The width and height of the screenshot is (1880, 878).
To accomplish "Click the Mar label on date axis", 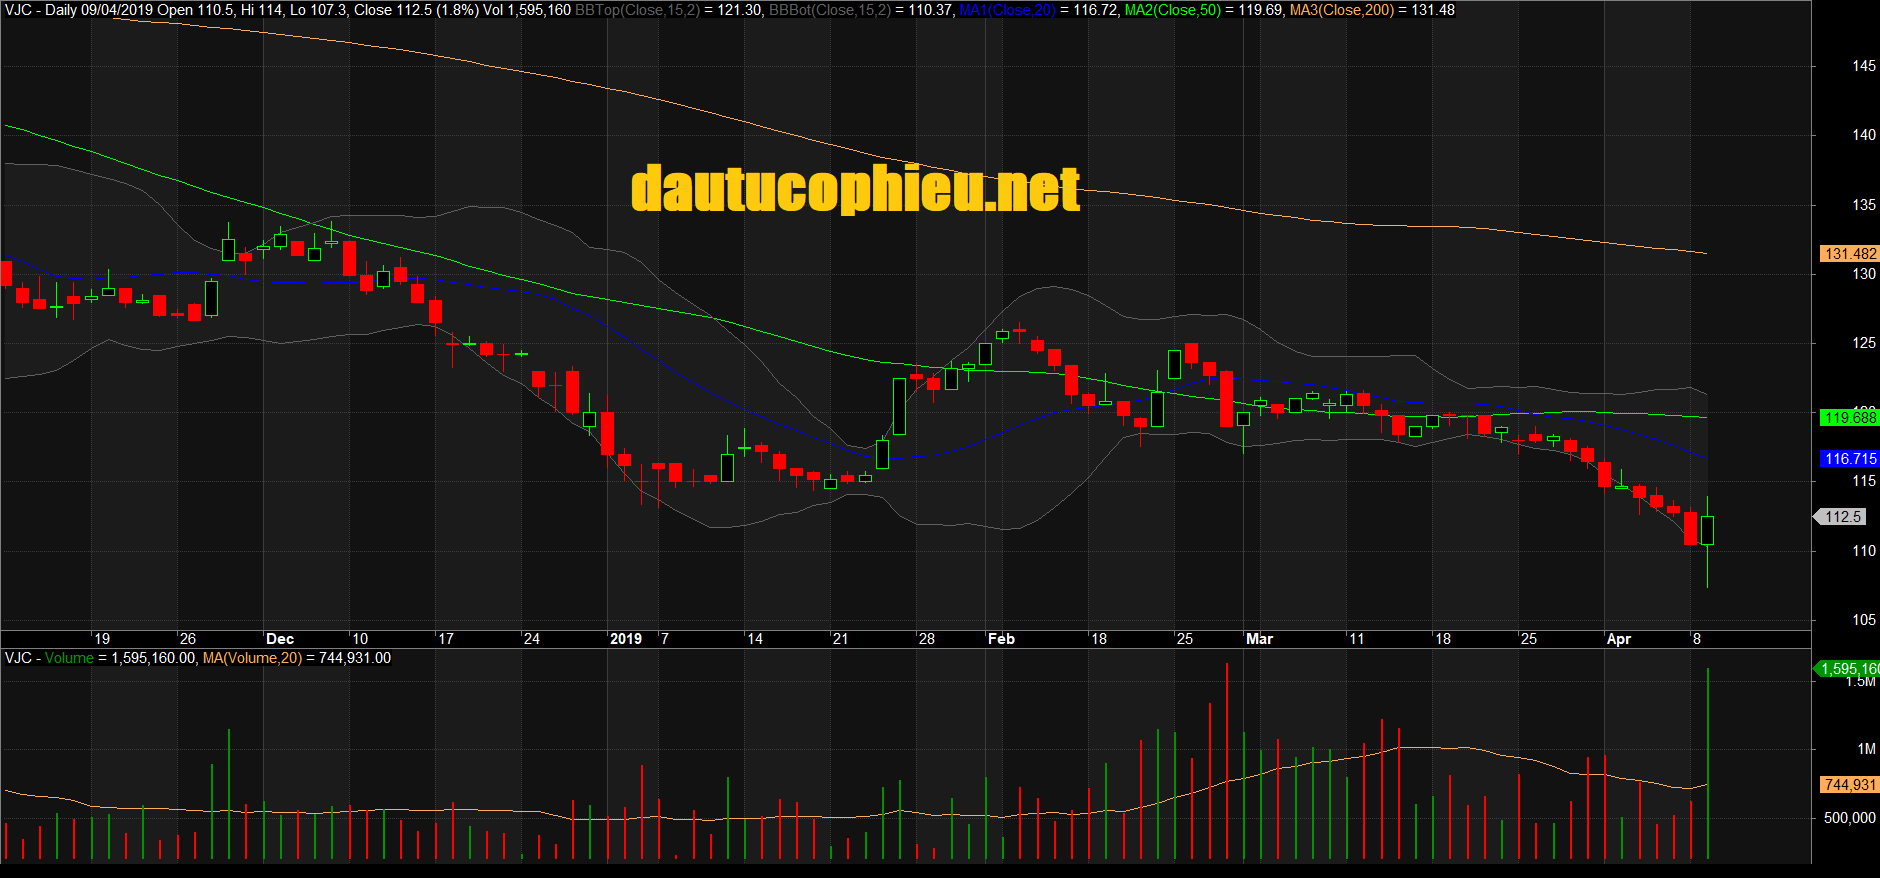I will (x=1259, y=639).
